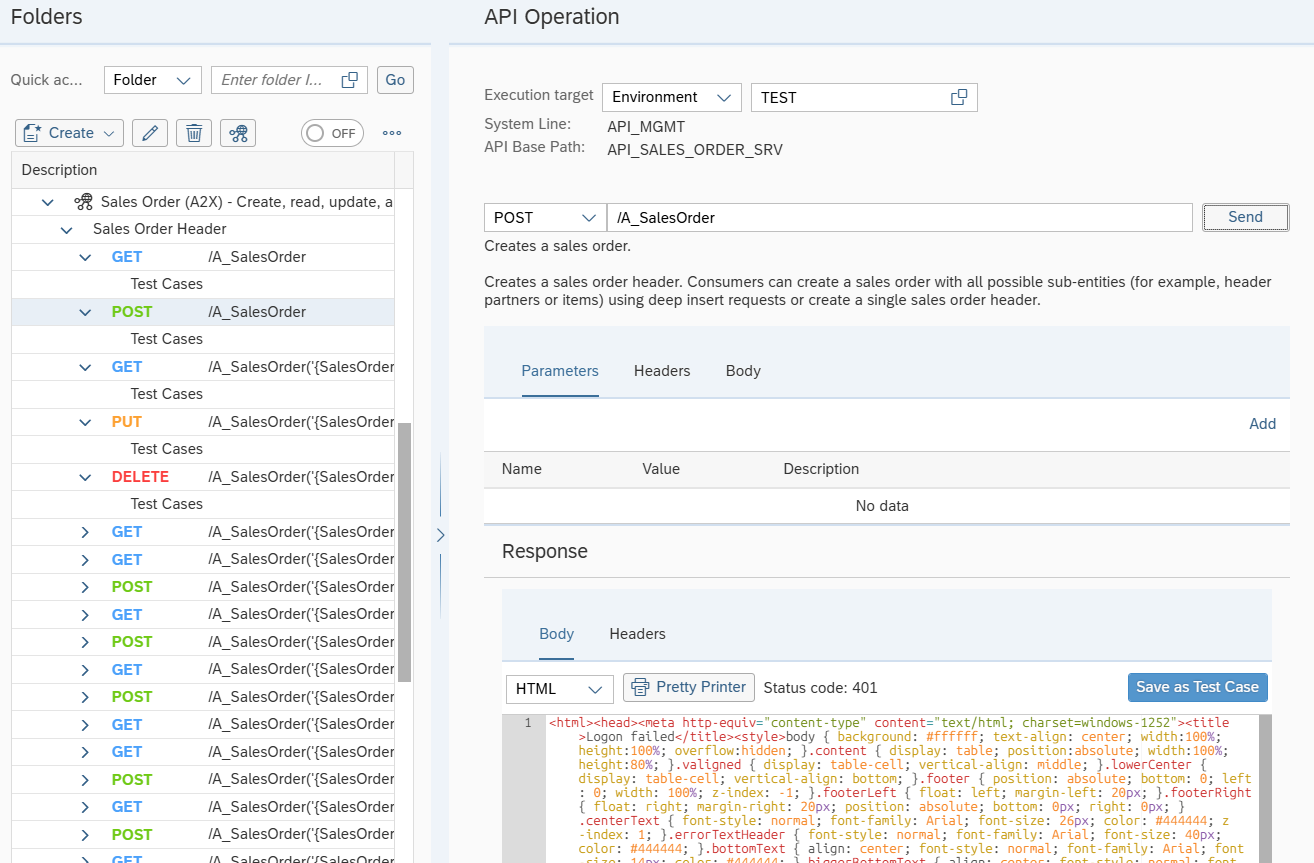The width and height of the screenshot is (1314, 863).
Task: Click the Add parameter link
Action: coord(1262,424)
